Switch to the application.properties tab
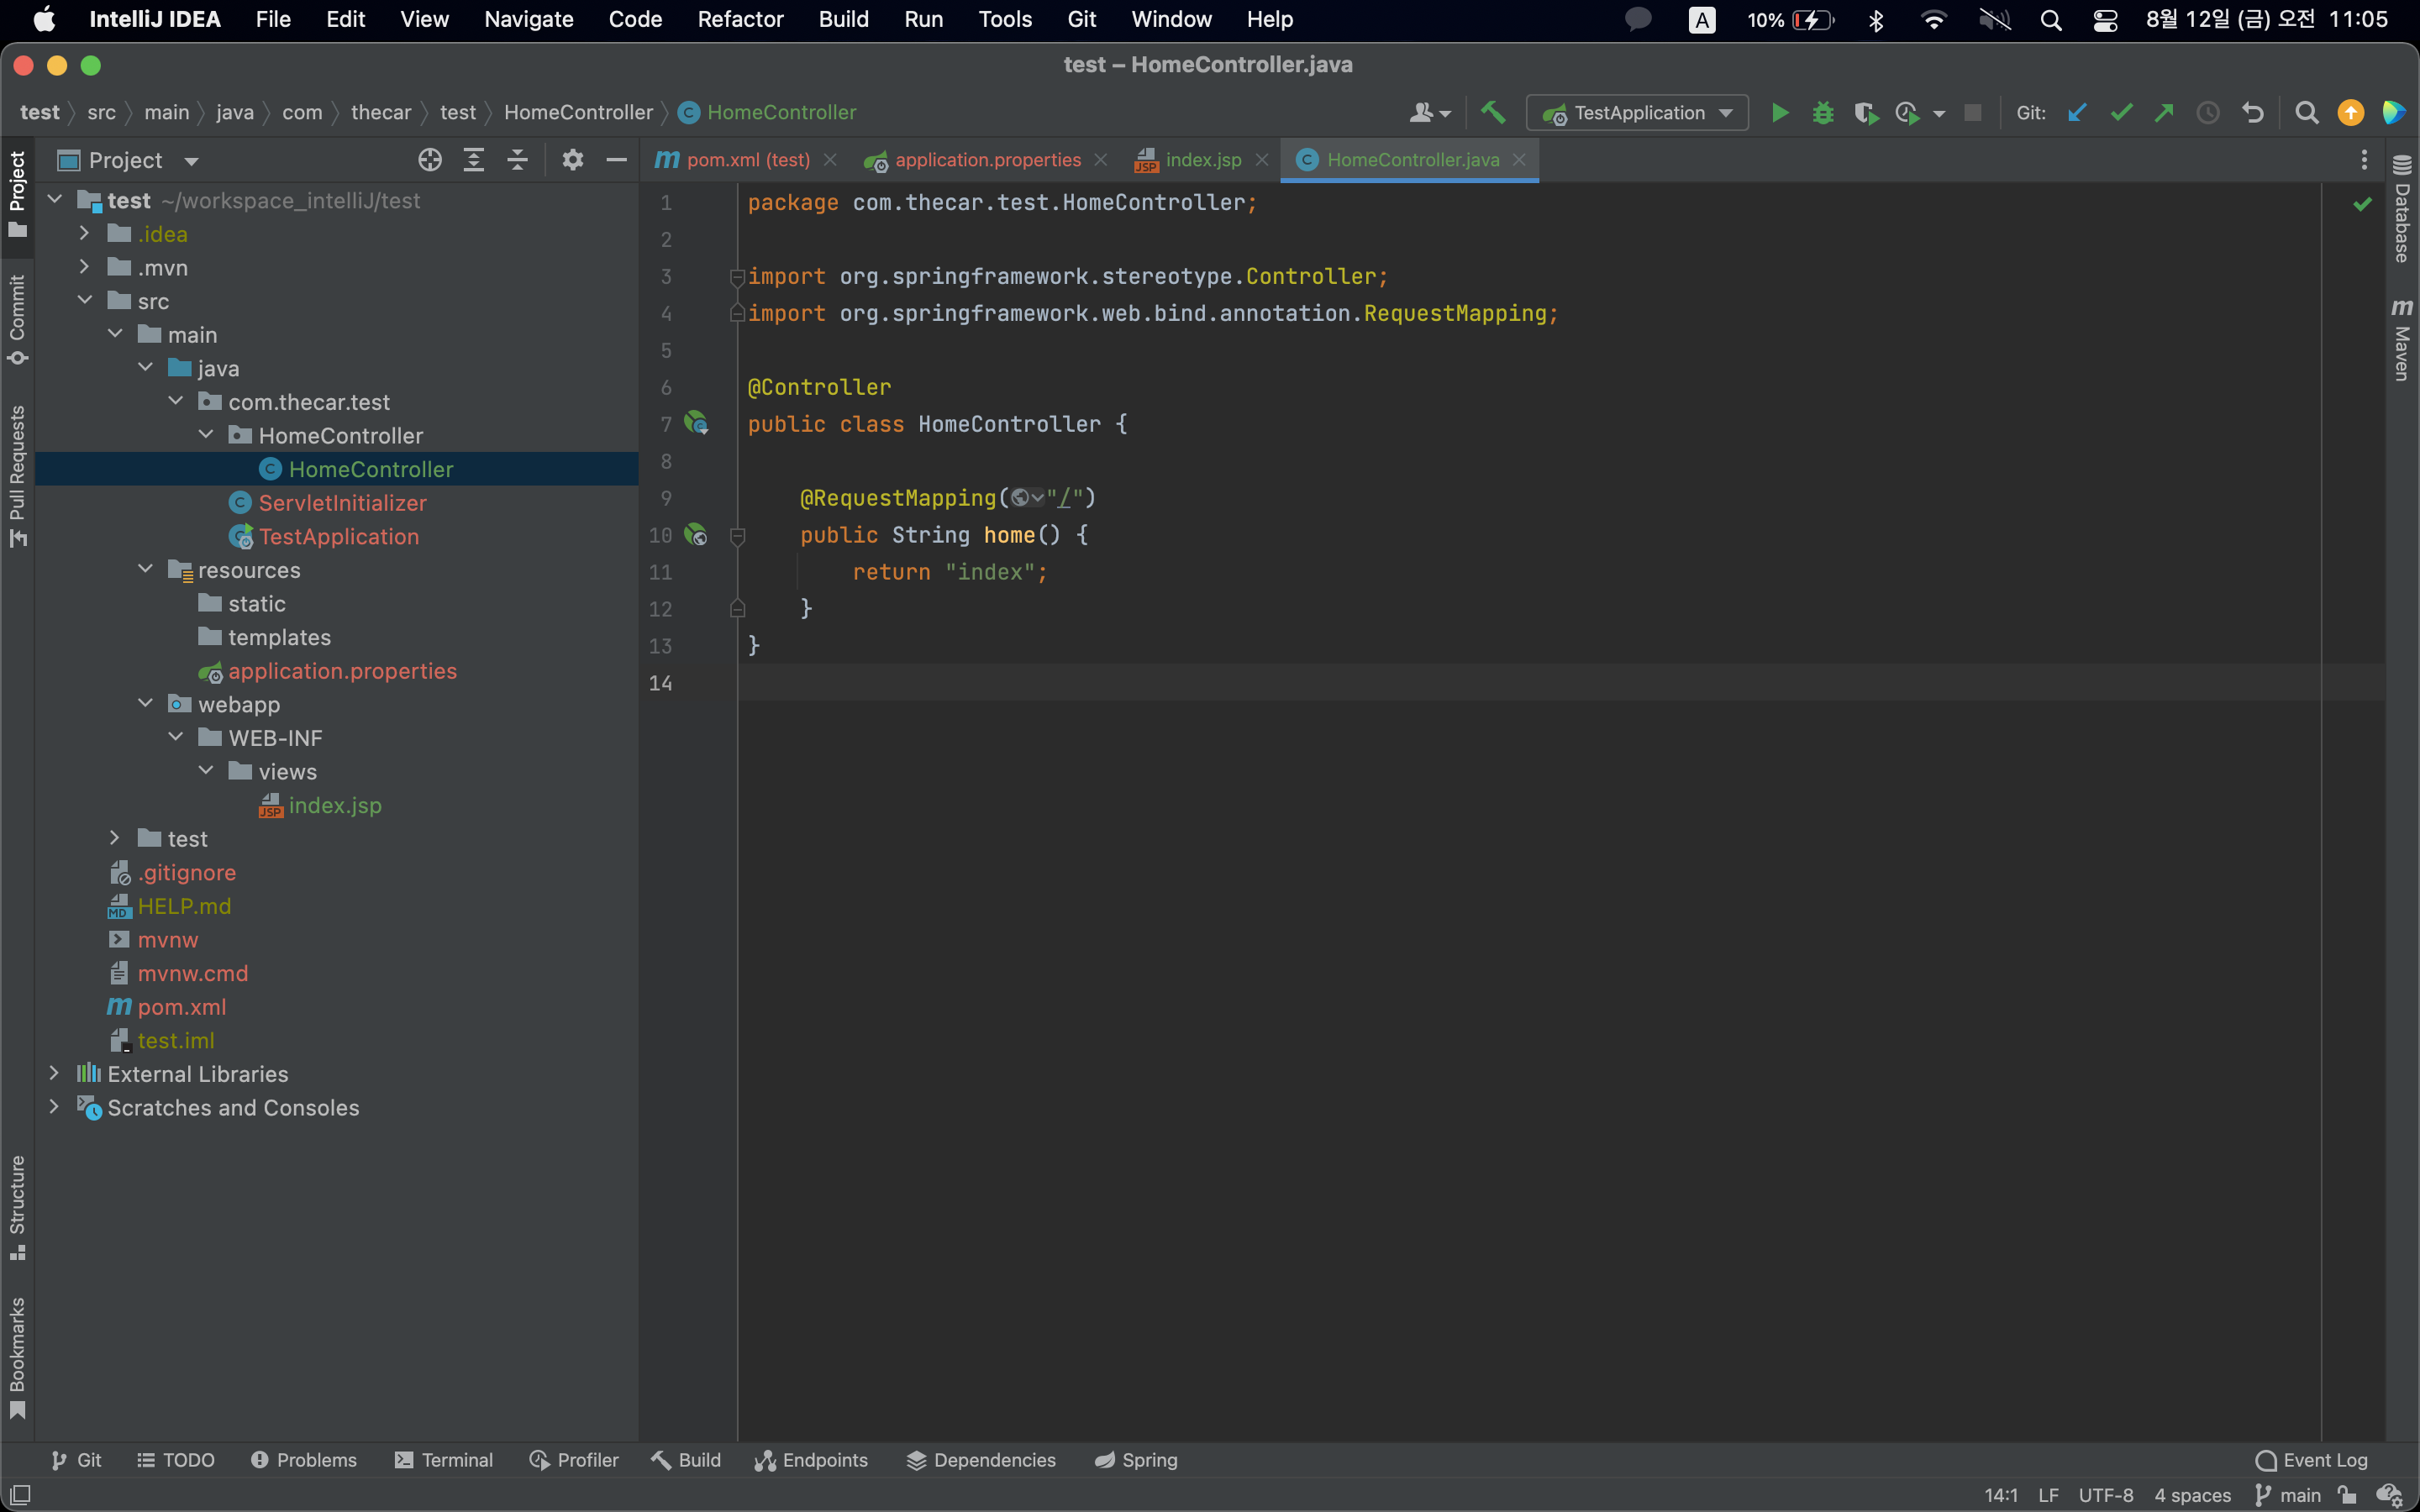Screen dimensions: 2420x1512 click(986, 160)
